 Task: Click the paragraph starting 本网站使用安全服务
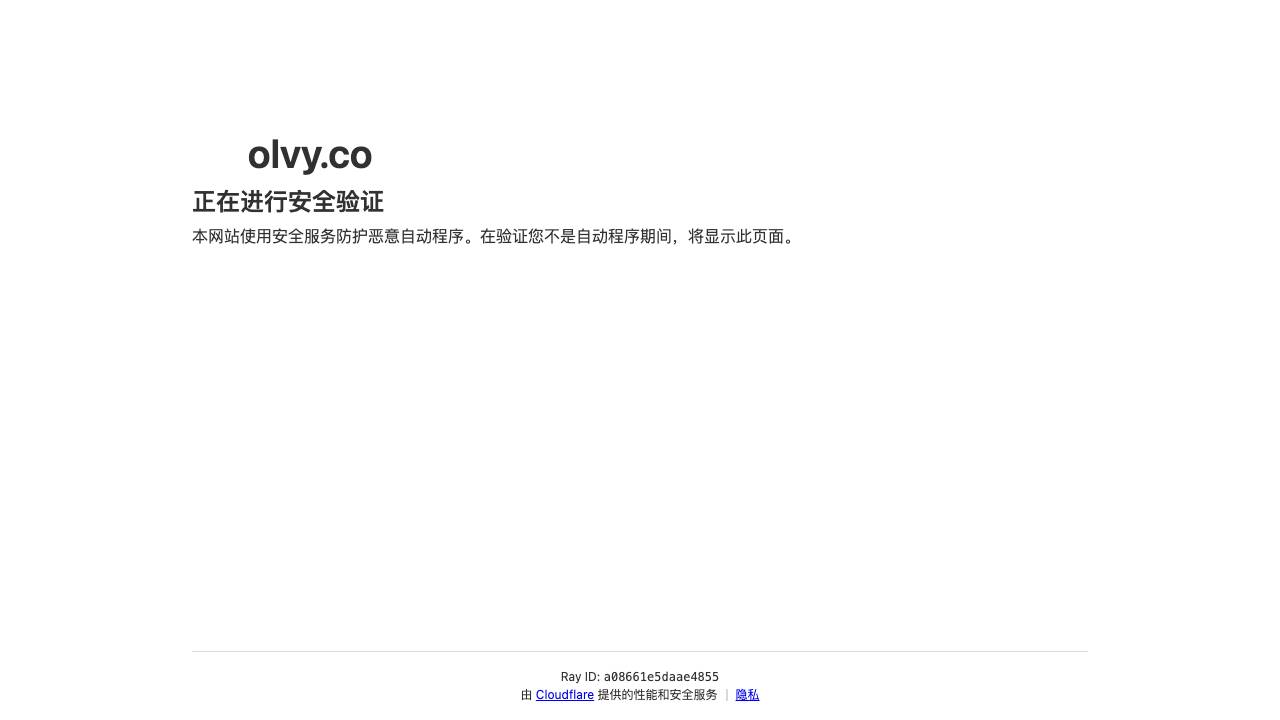496,237
